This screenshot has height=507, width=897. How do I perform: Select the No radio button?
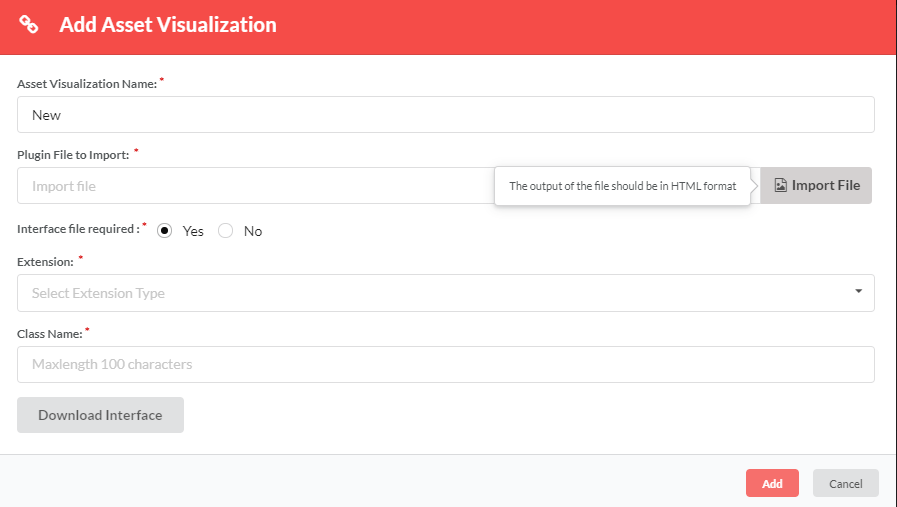pyautogui.click(x=226, y=231)
